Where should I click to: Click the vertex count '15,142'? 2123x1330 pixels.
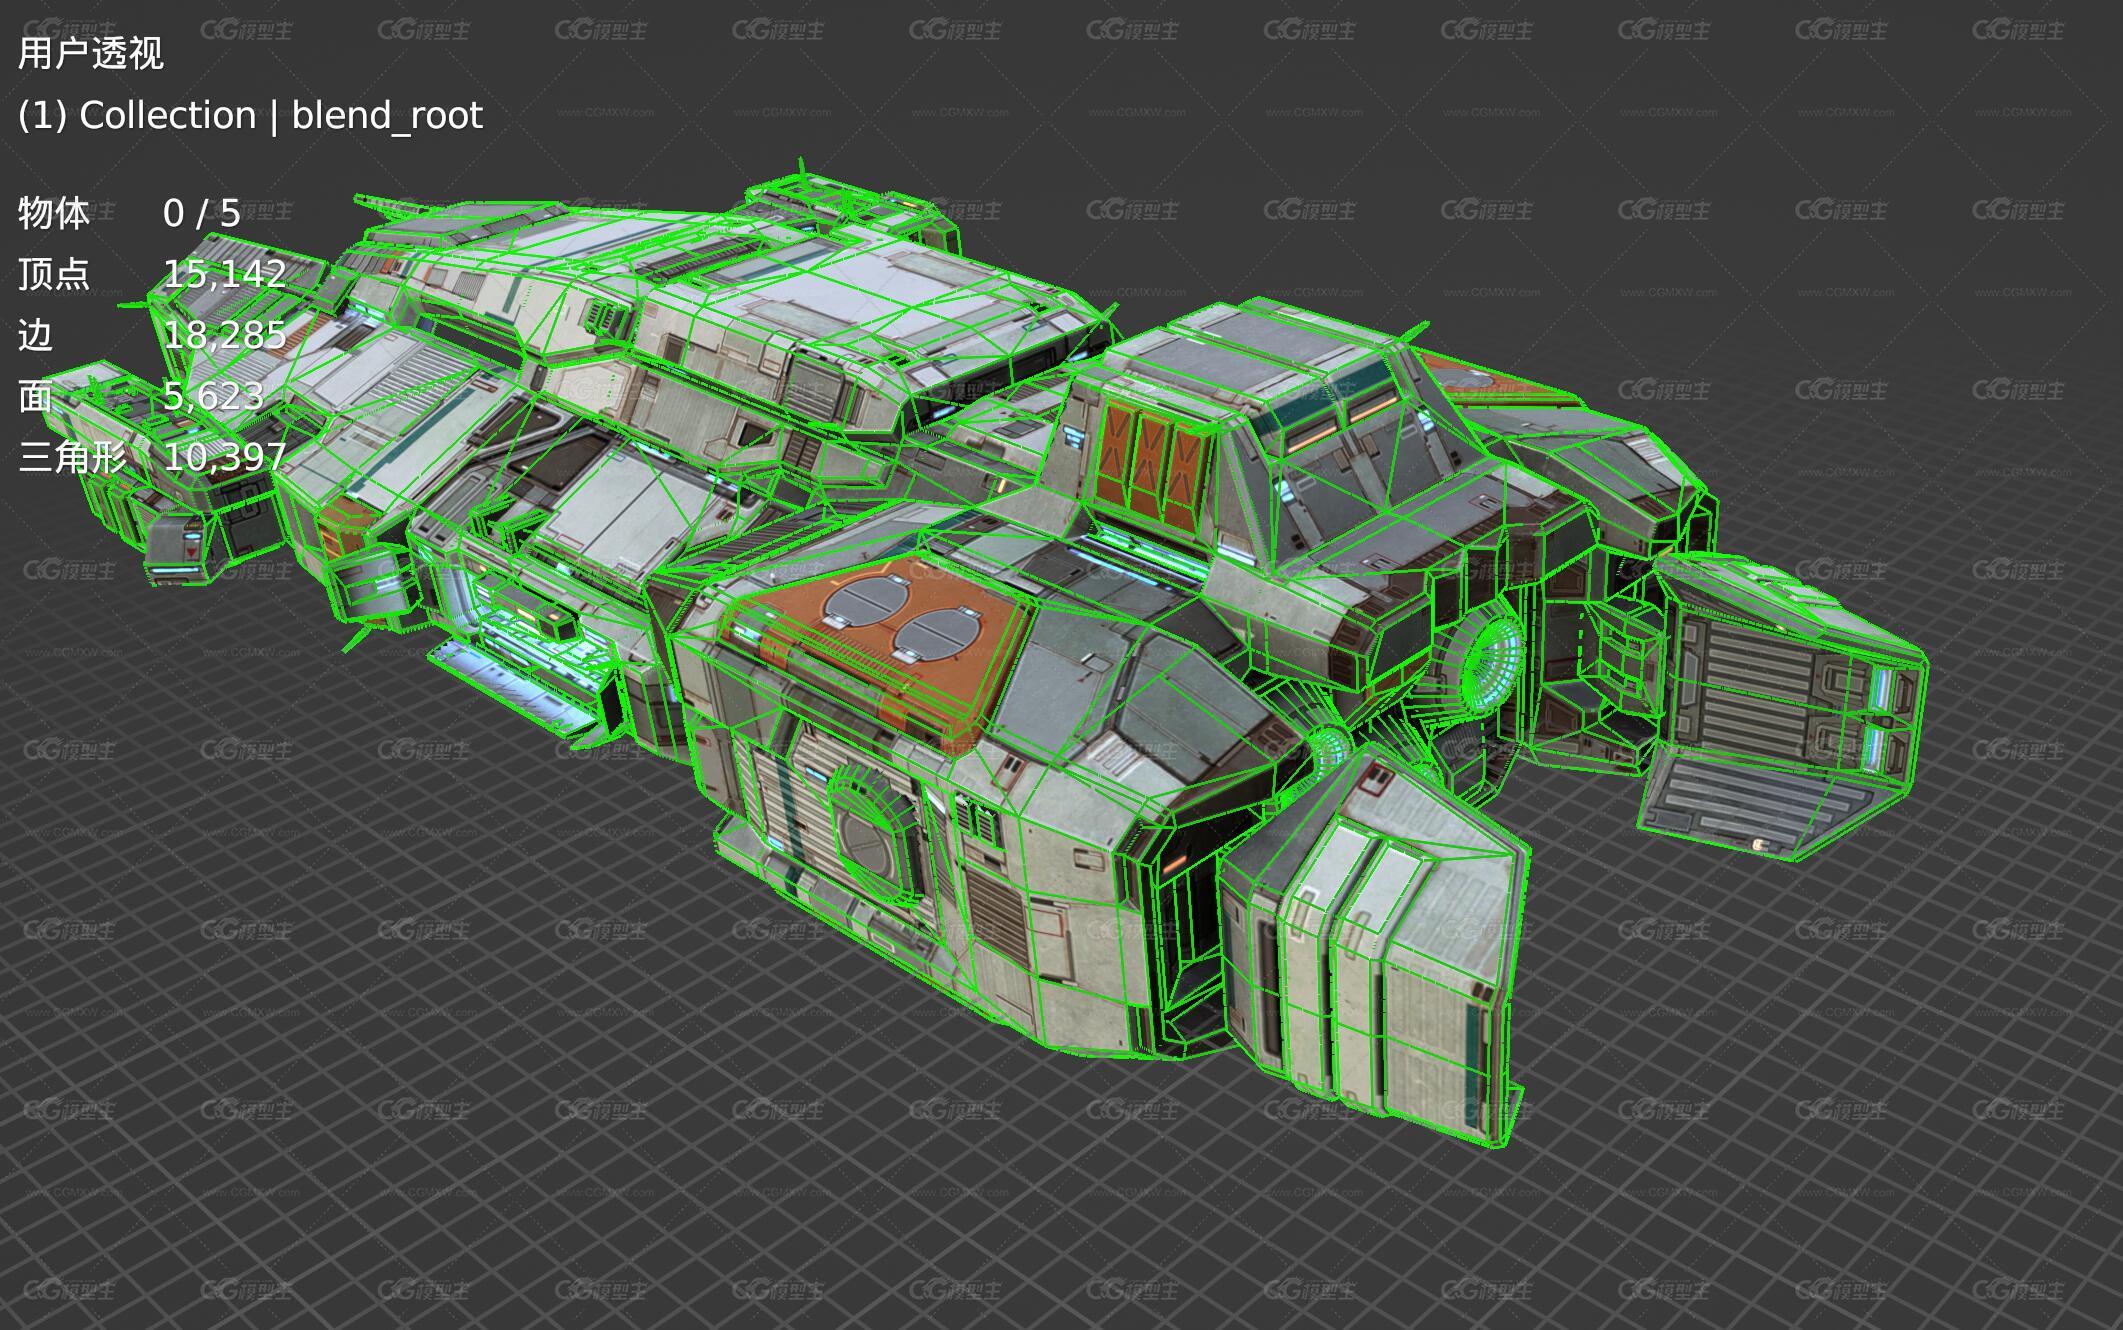click(x=225, y=274)
